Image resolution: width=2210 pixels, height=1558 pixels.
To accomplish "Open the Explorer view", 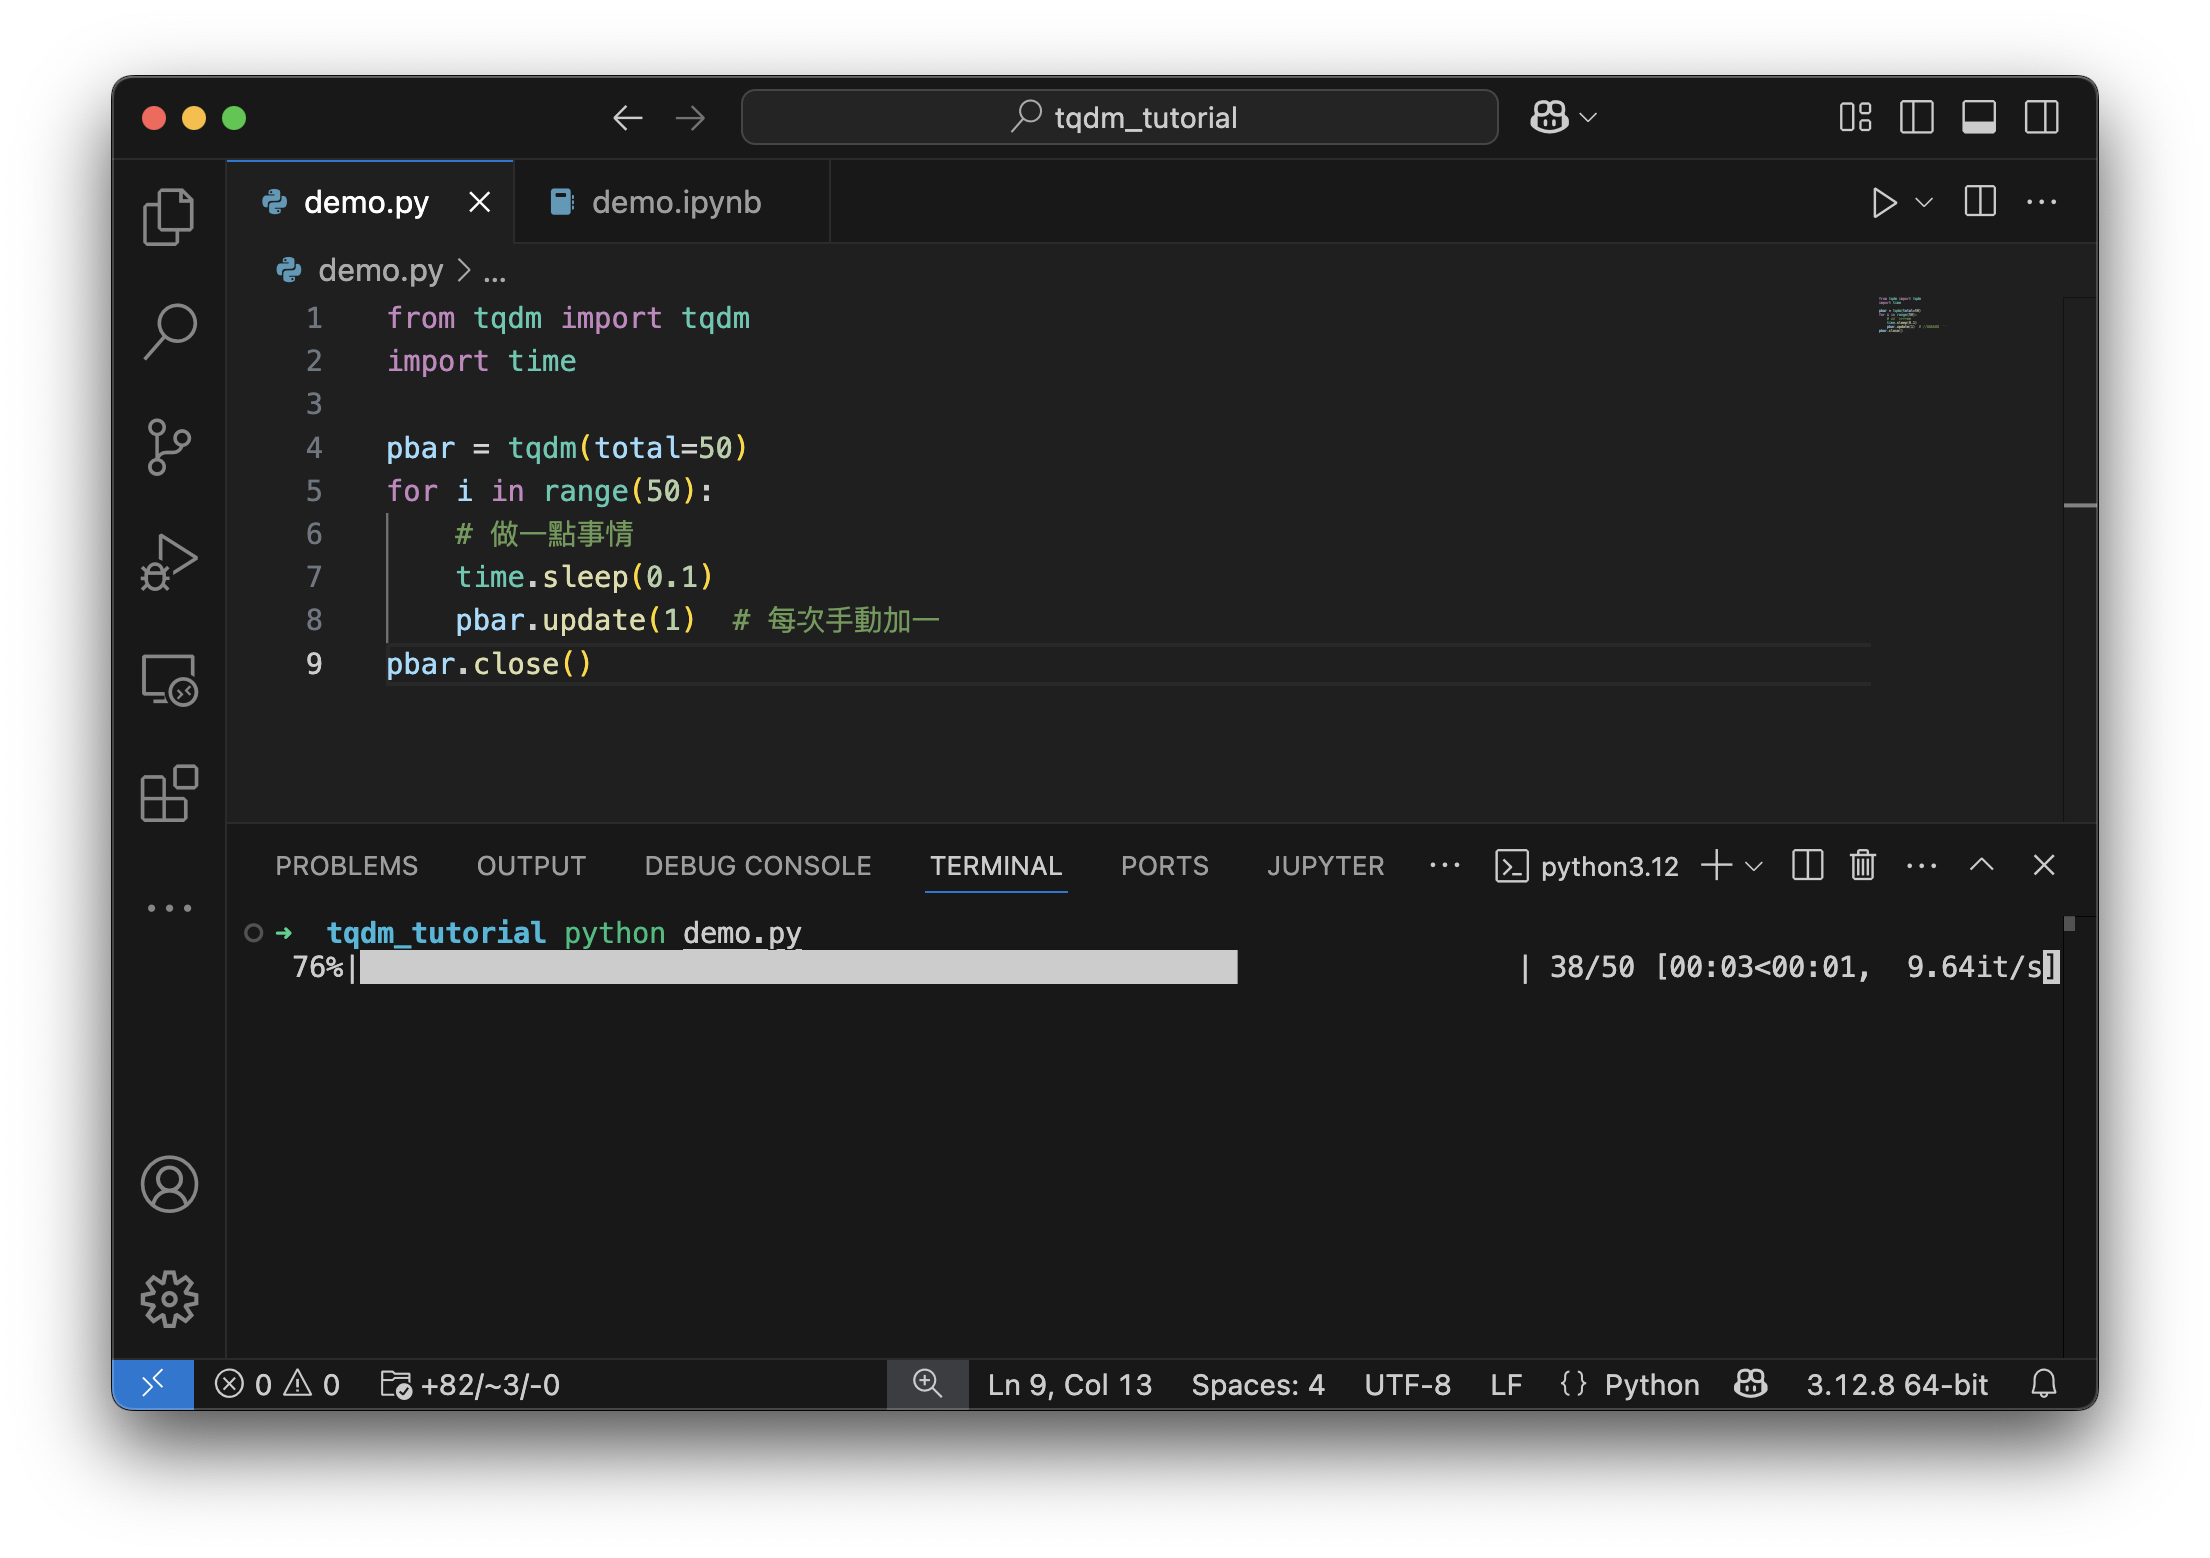I will click(x=169, y=216).
